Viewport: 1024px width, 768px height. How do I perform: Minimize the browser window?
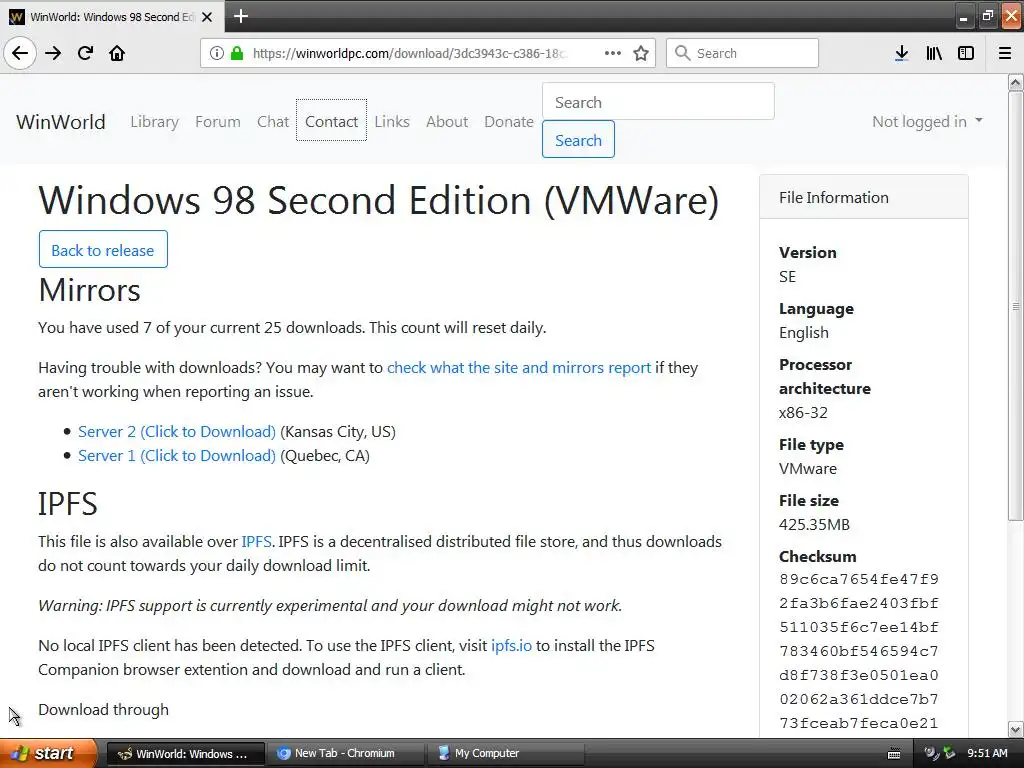pos(963,16)
